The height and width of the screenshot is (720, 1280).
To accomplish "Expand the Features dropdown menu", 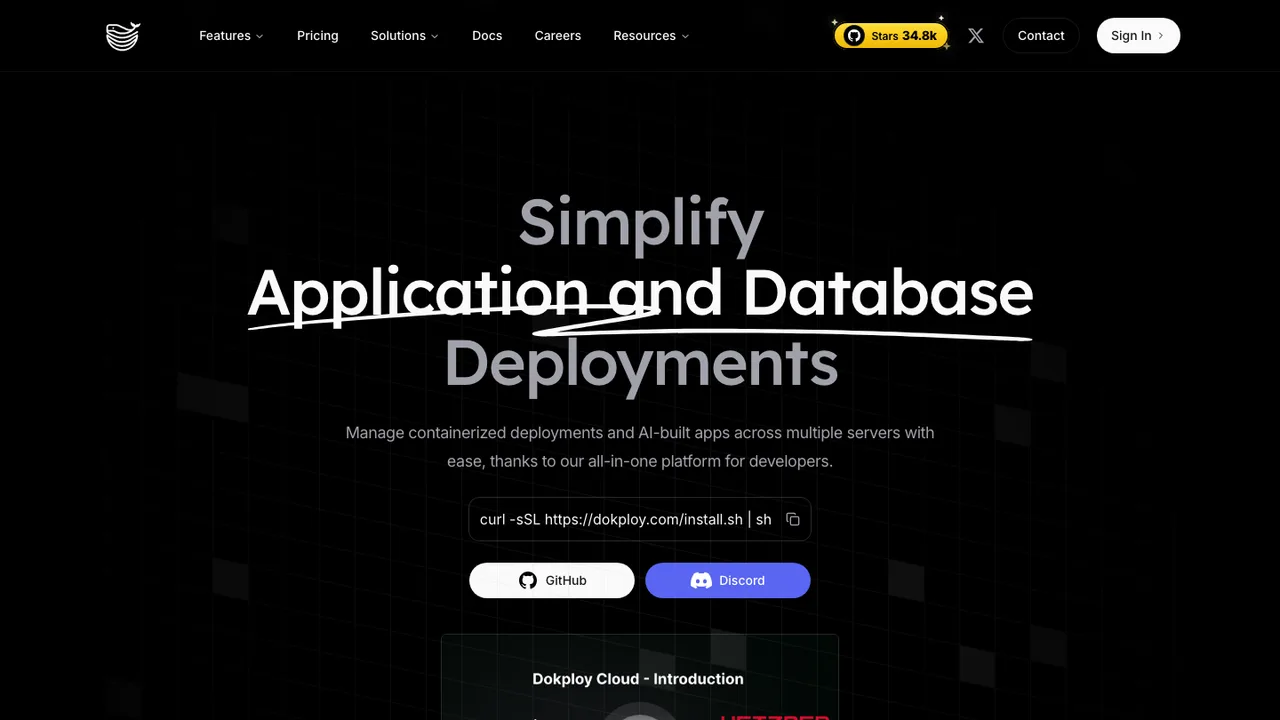I will 231,36.
